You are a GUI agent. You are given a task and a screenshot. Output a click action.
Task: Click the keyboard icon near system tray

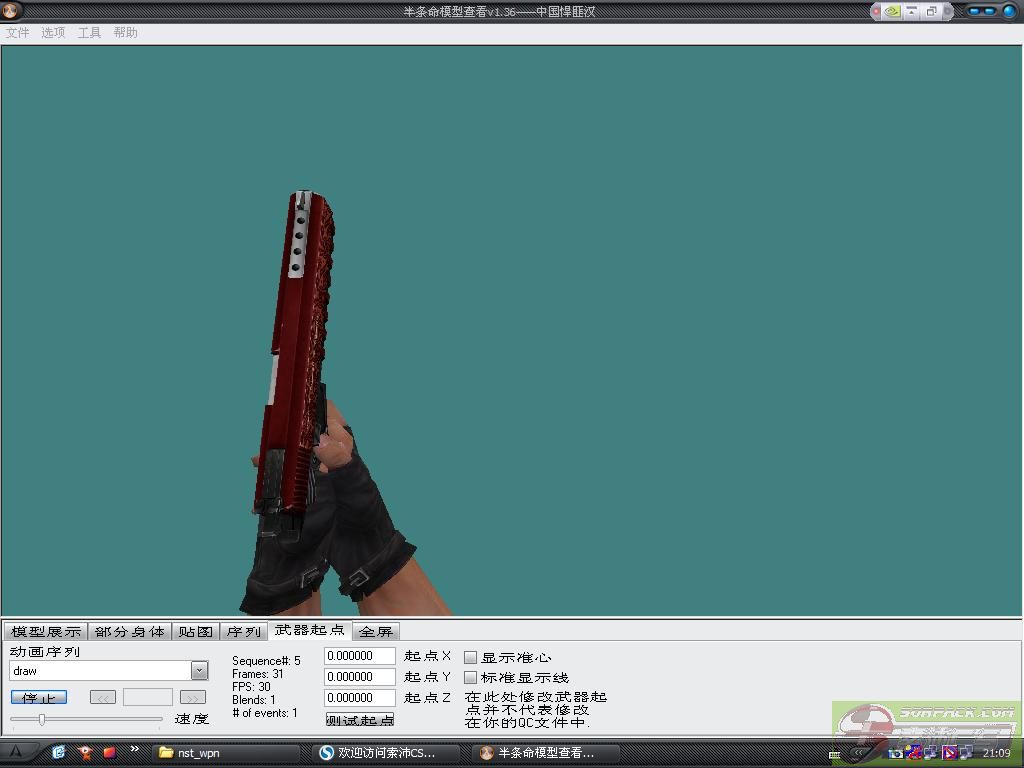coord(835,754)
